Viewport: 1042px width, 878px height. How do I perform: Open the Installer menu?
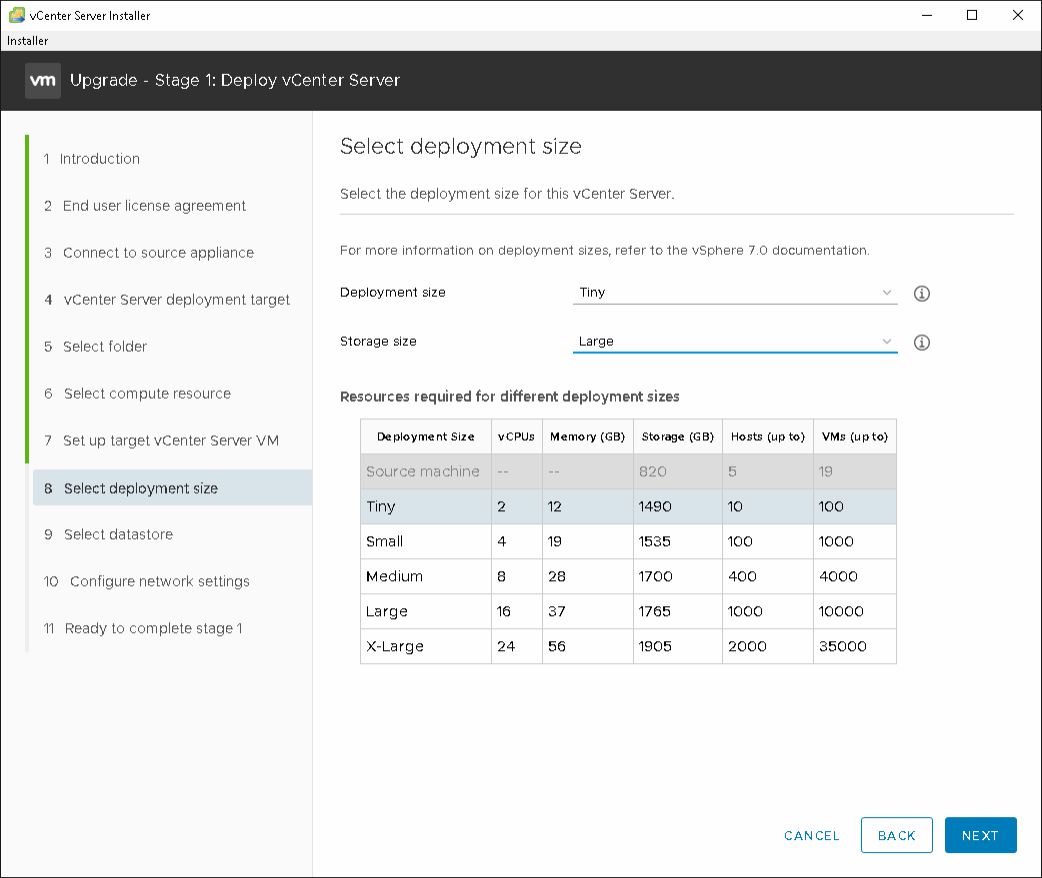pos(28,41)
